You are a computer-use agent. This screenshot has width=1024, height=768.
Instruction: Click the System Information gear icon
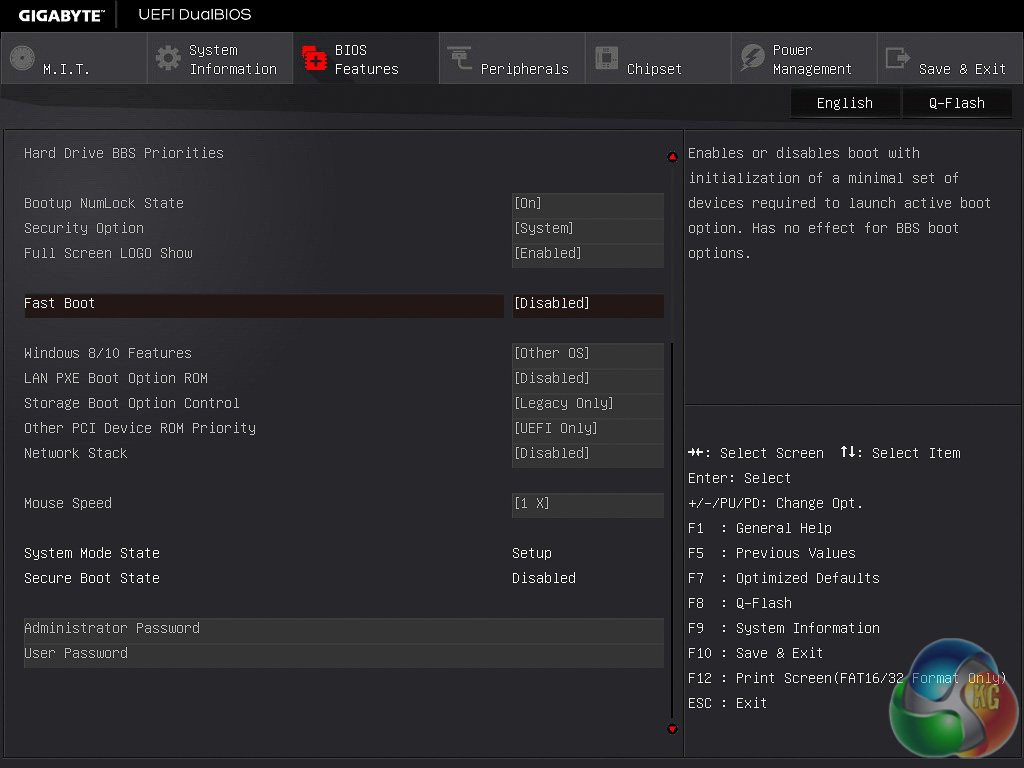pos(168,58)
